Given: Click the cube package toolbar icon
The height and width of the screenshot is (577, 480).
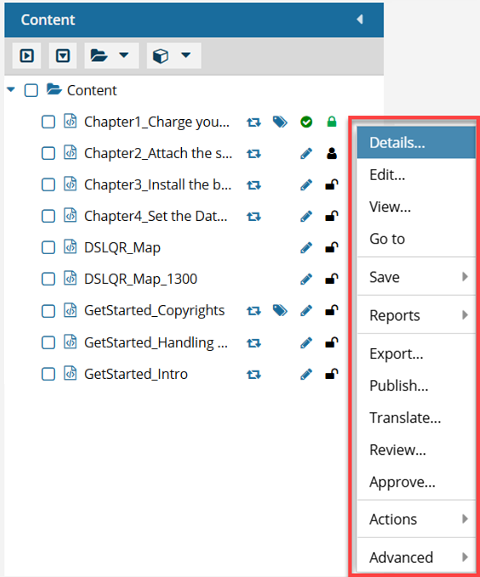Looking at the screenshot, I should click(160, 56).
